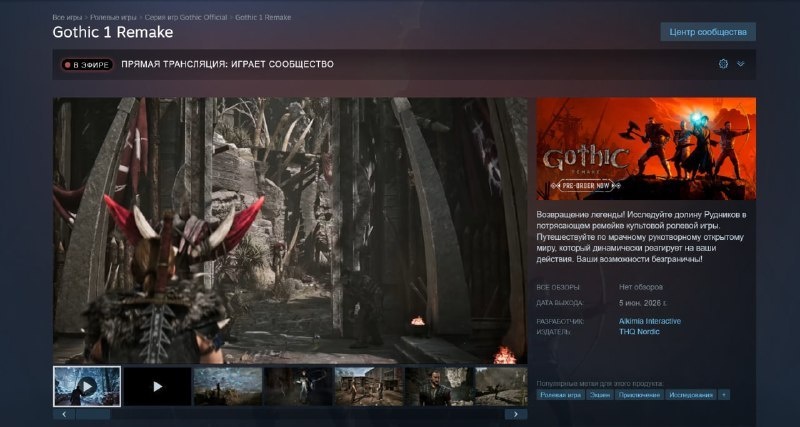Click the thumbnail strip scrollbar handle

click(x=93, y=414)
